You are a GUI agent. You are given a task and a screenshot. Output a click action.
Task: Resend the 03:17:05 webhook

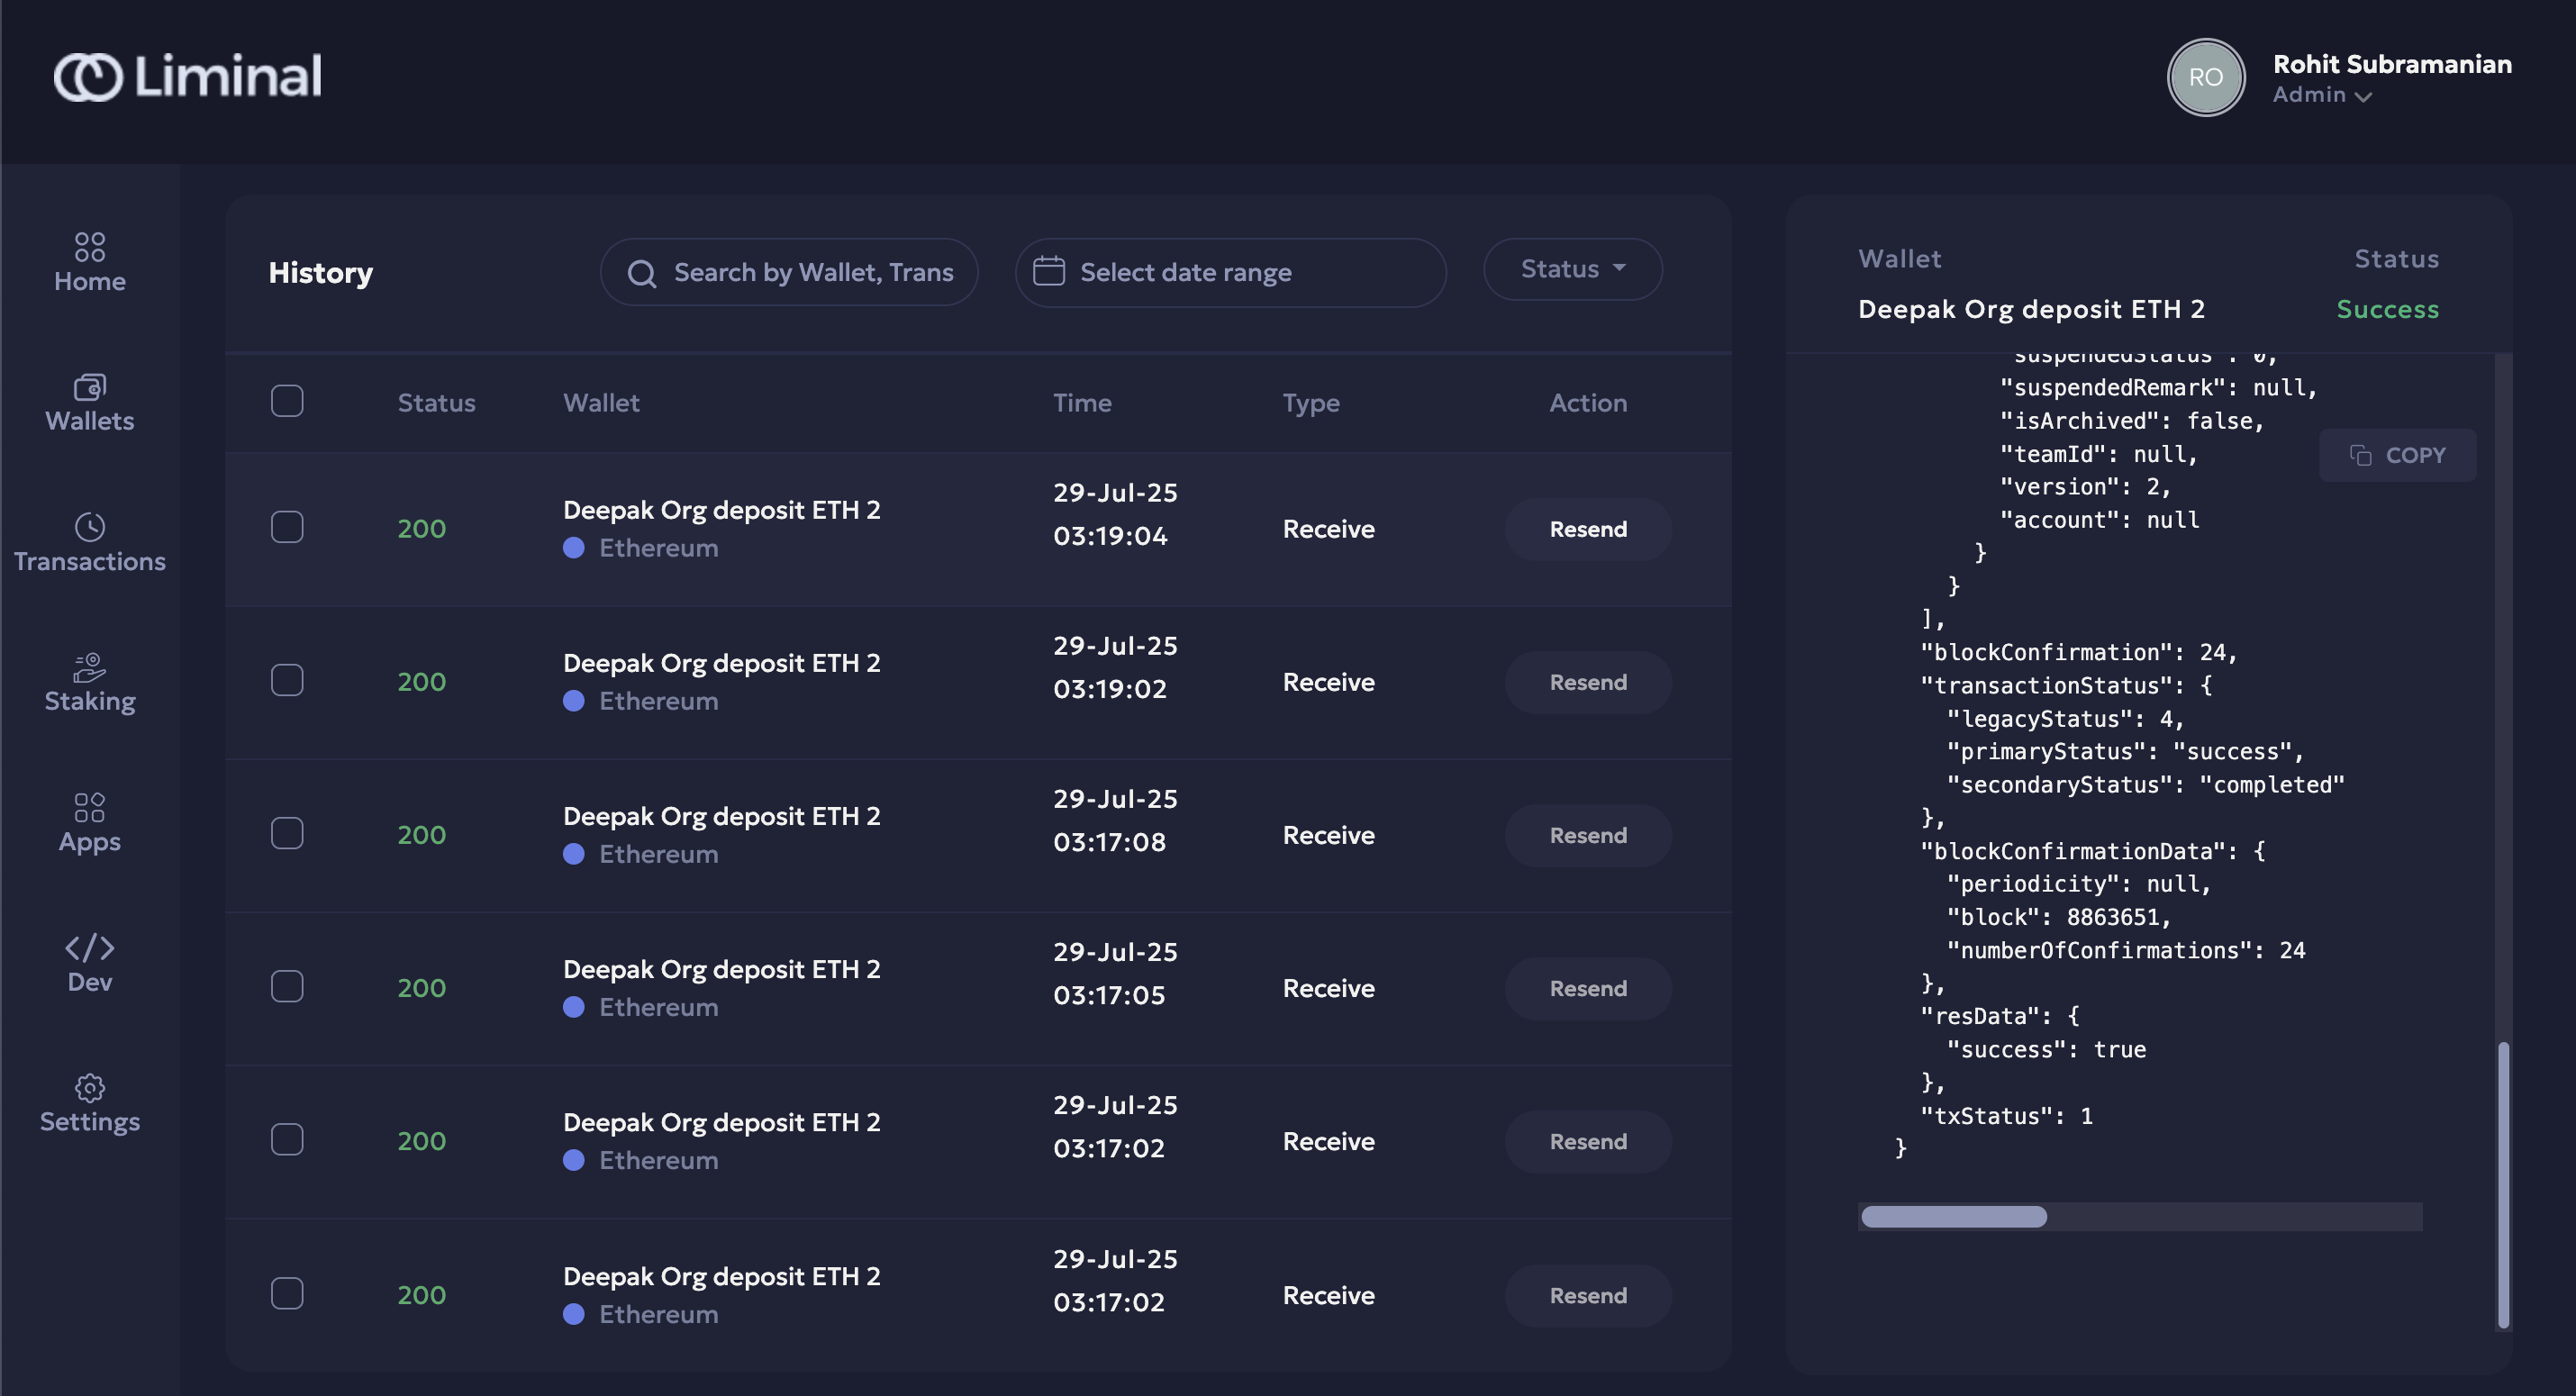pyautogui.click(x=1588, y=988)
